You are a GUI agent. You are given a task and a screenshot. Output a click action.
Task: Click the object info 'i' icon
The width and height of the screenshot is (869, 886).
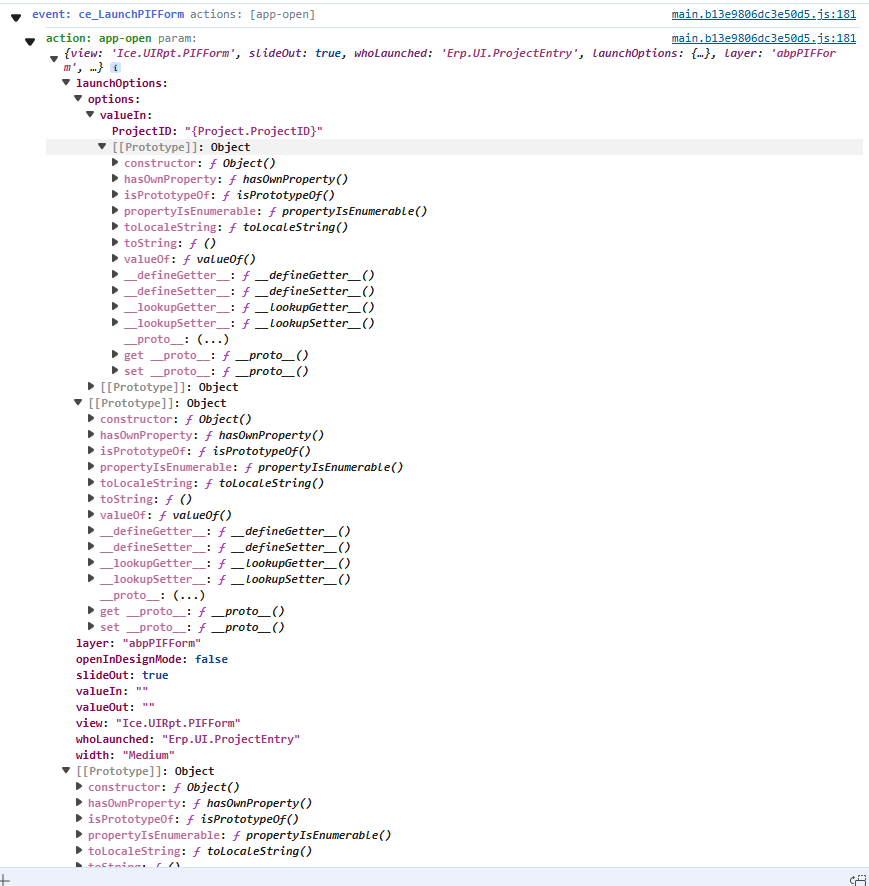point(115,68)
